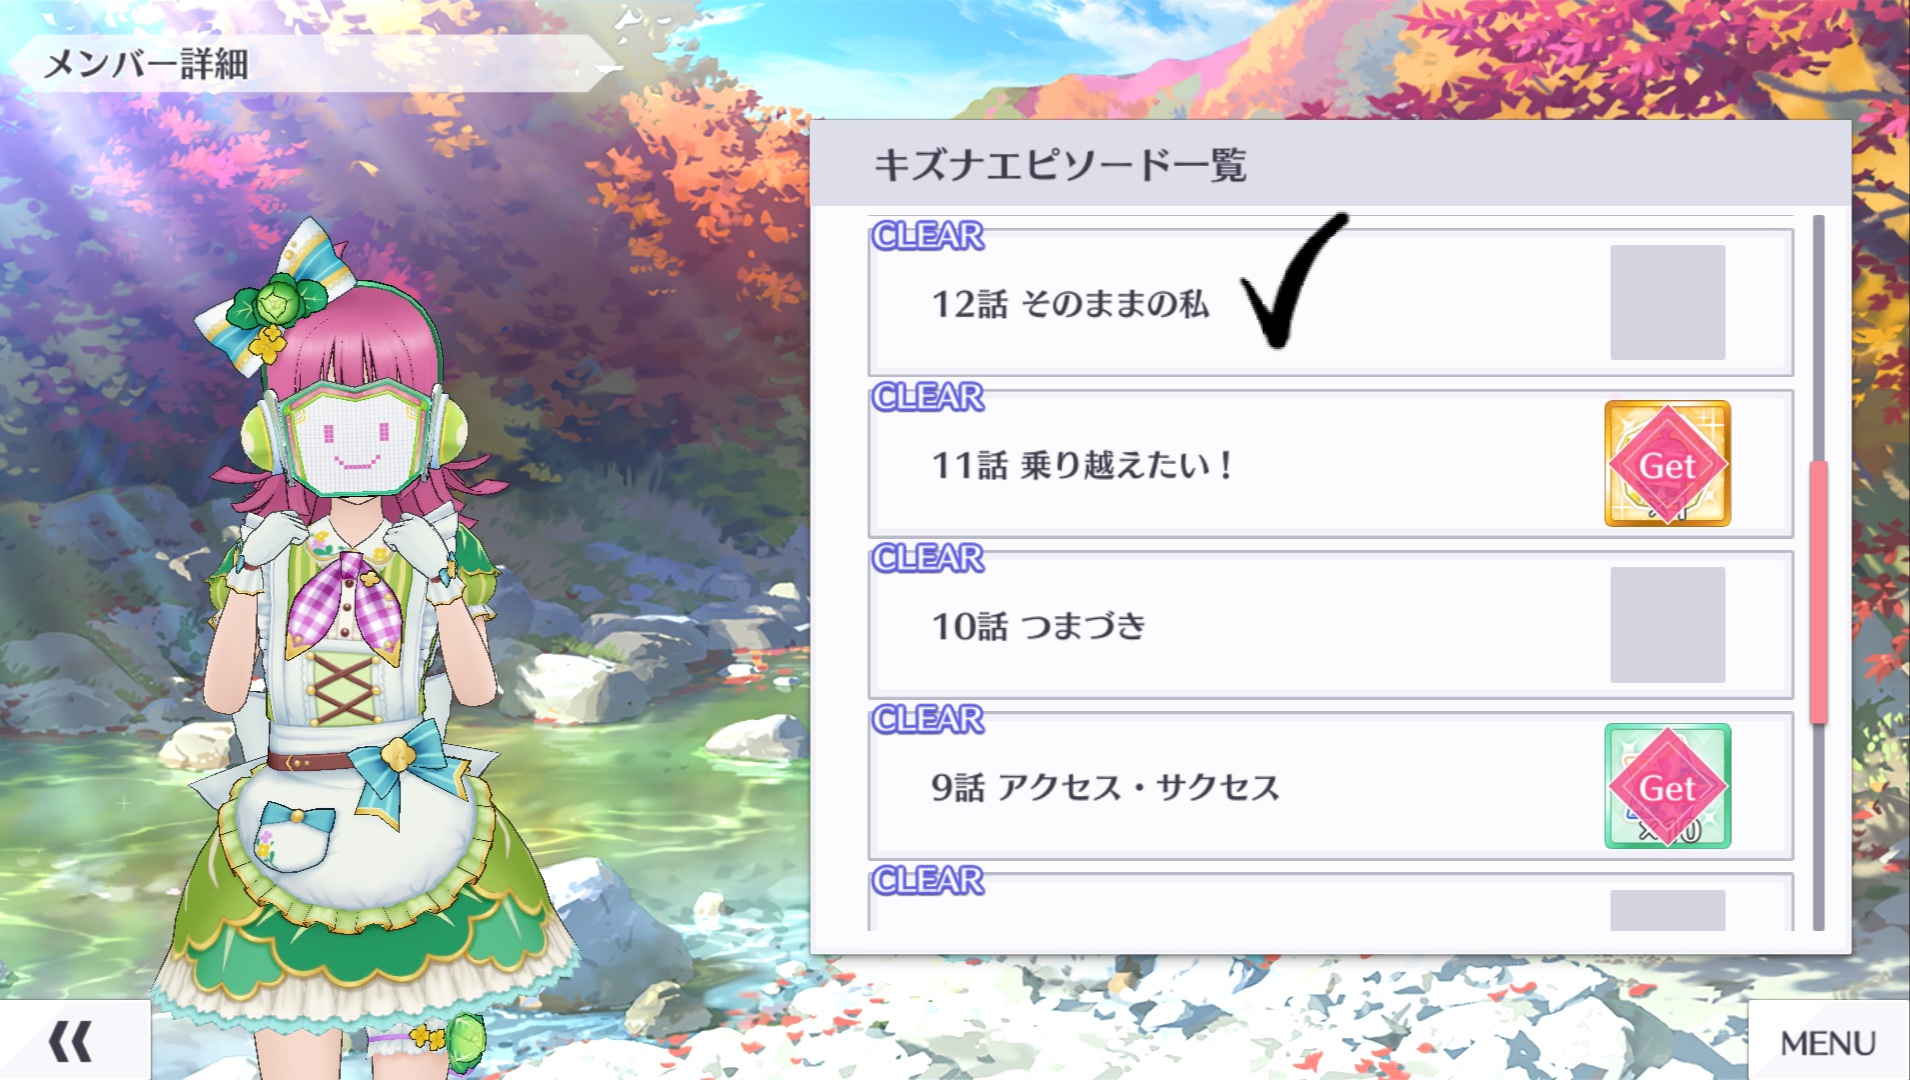
Task: Click the CLEAR badge on episode 12
Action: (x=927, y=236)
